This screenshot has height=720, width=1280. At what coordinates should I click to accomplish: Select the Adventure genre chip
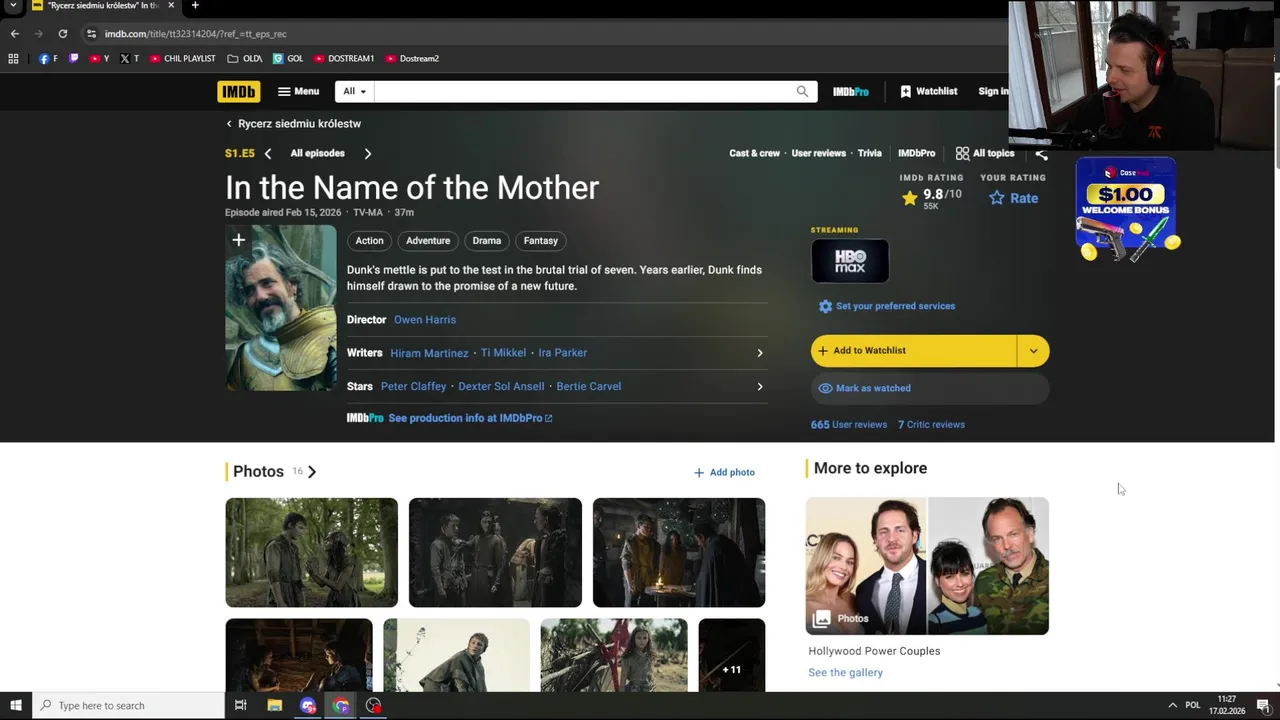tap(428, 240)
